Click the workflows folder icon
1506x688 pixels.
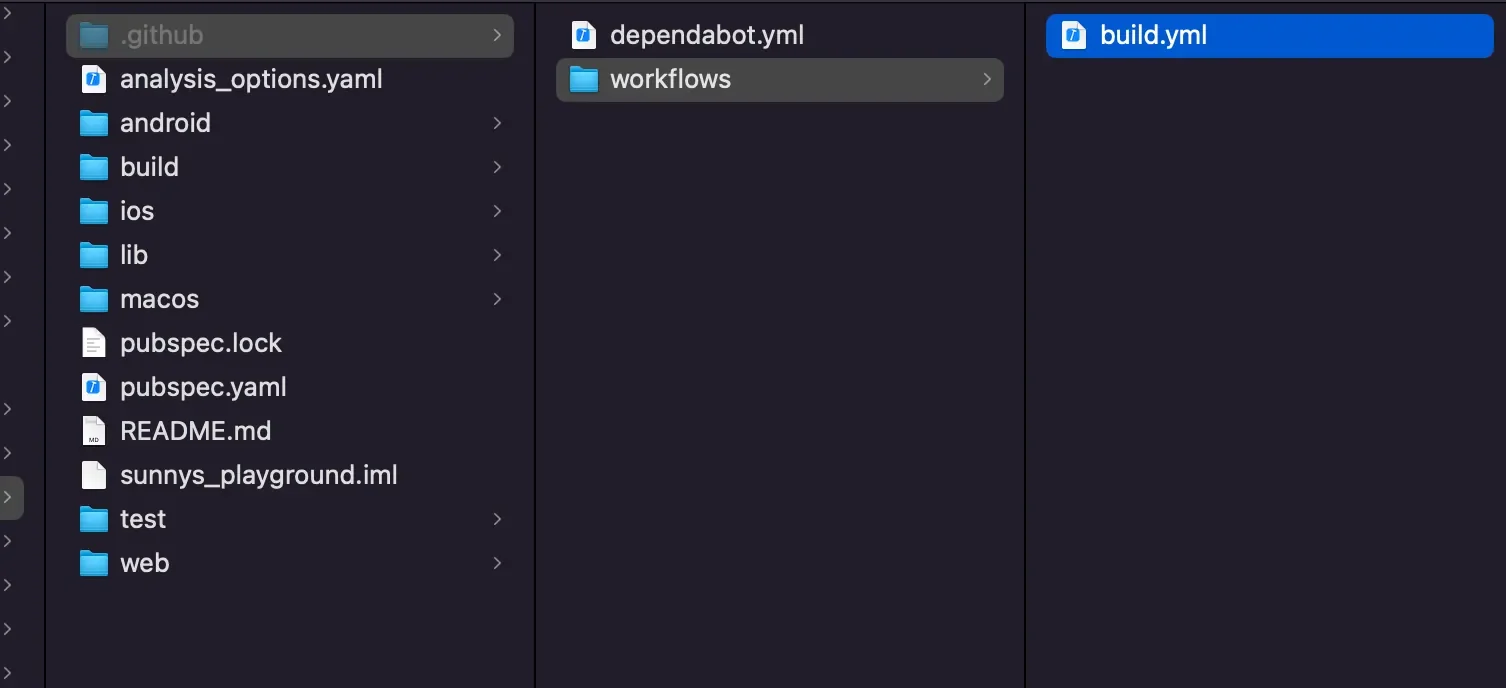click(x=584, y=79)
